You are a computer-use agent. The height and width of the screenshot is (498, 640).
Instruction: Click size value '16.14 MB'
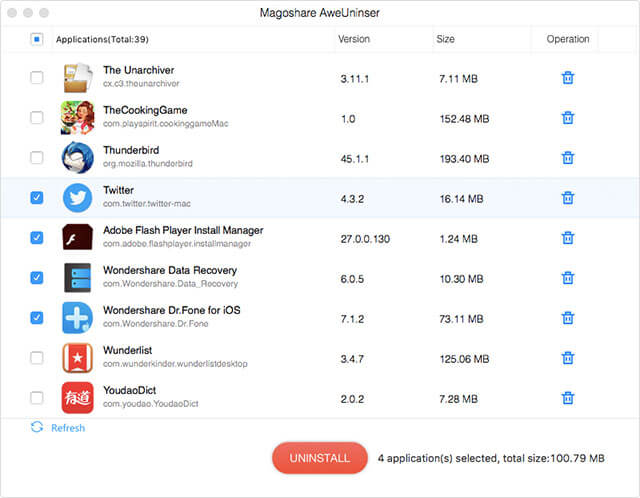tap(461, 199)
